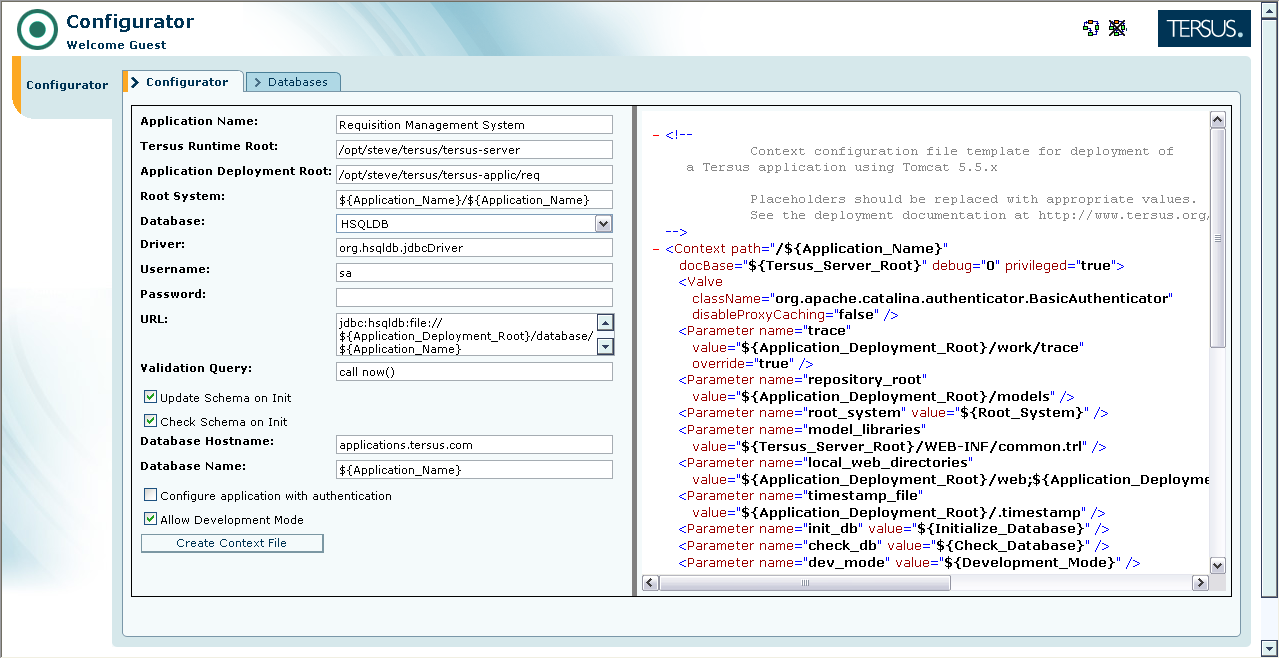Select Configurator in the left sidebar
Image resolution: width=1280 pixels, height=659 pixels.
pyautogui.click(x=67, y=85)
